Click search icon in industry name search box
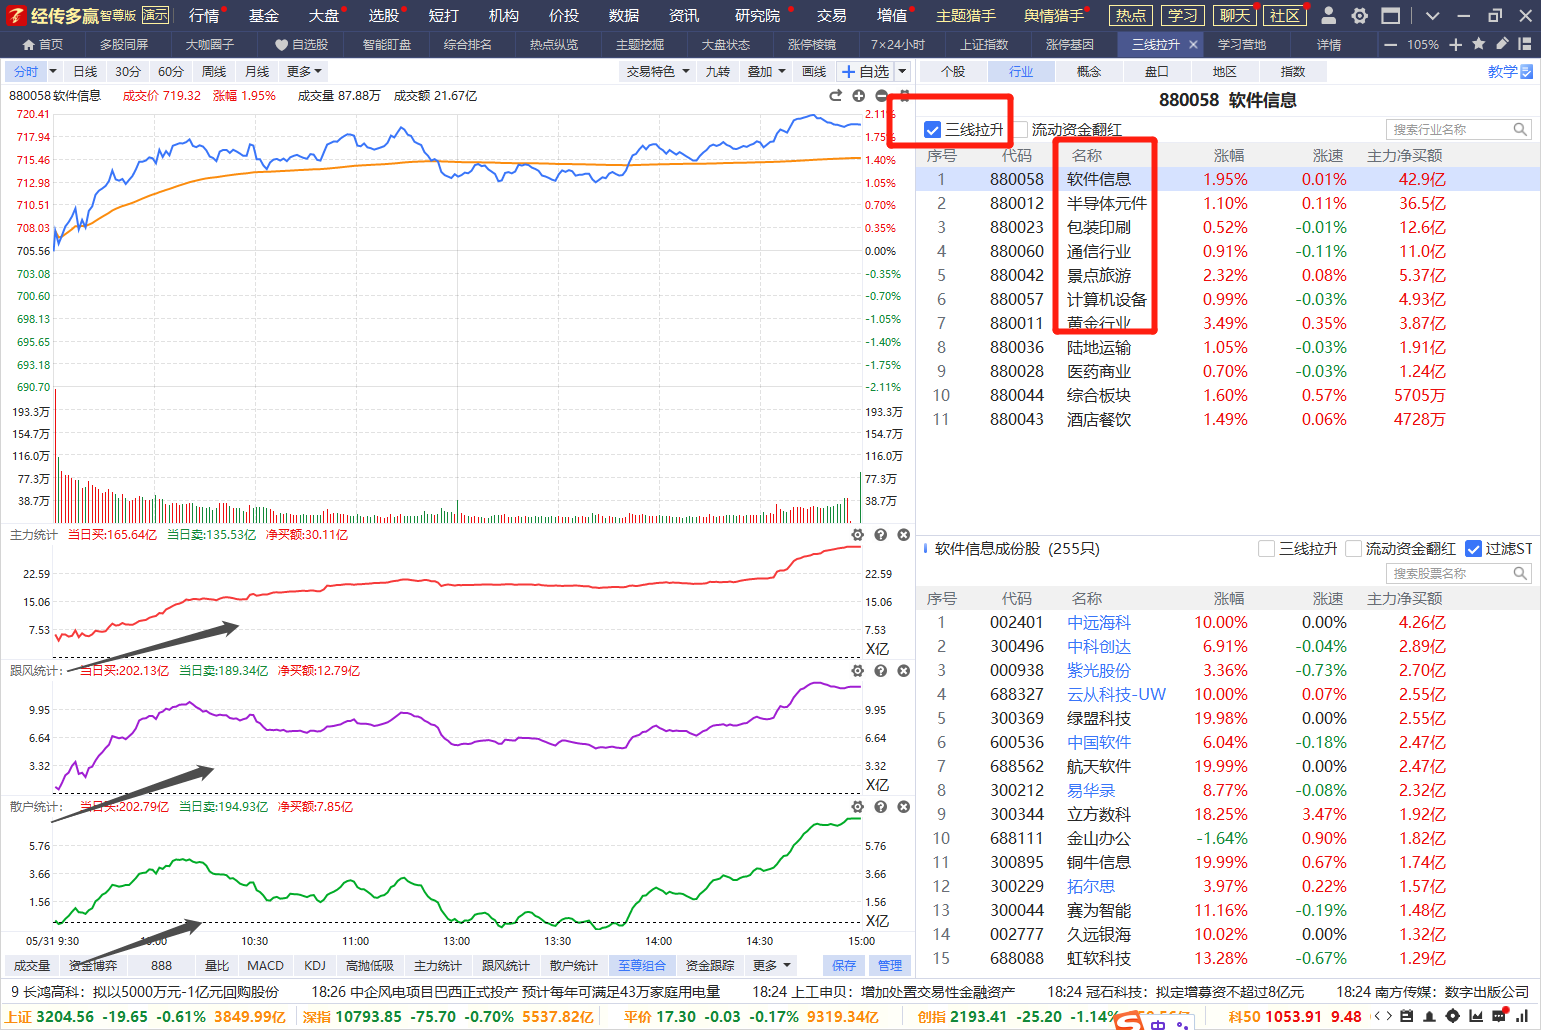The height and width of the screenshot is (1030, 1541). [x=1520, y=130]
